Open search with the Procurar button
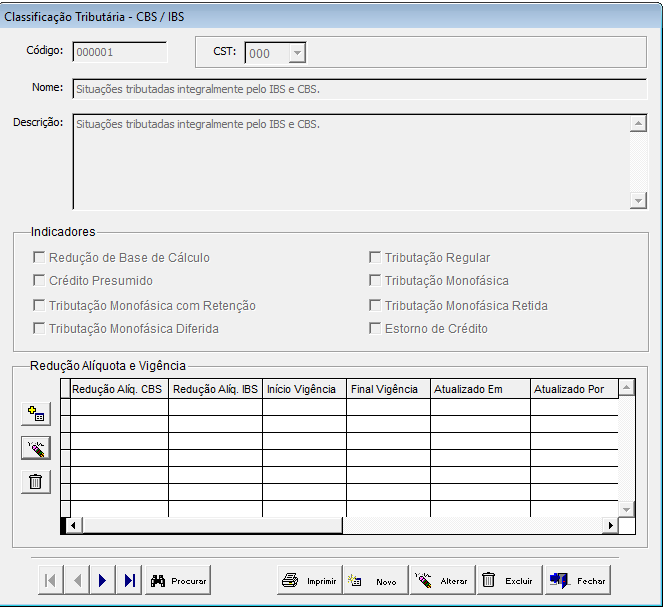Image resolution: width=667 pixels, height=611 pixels. pos(178,580)
